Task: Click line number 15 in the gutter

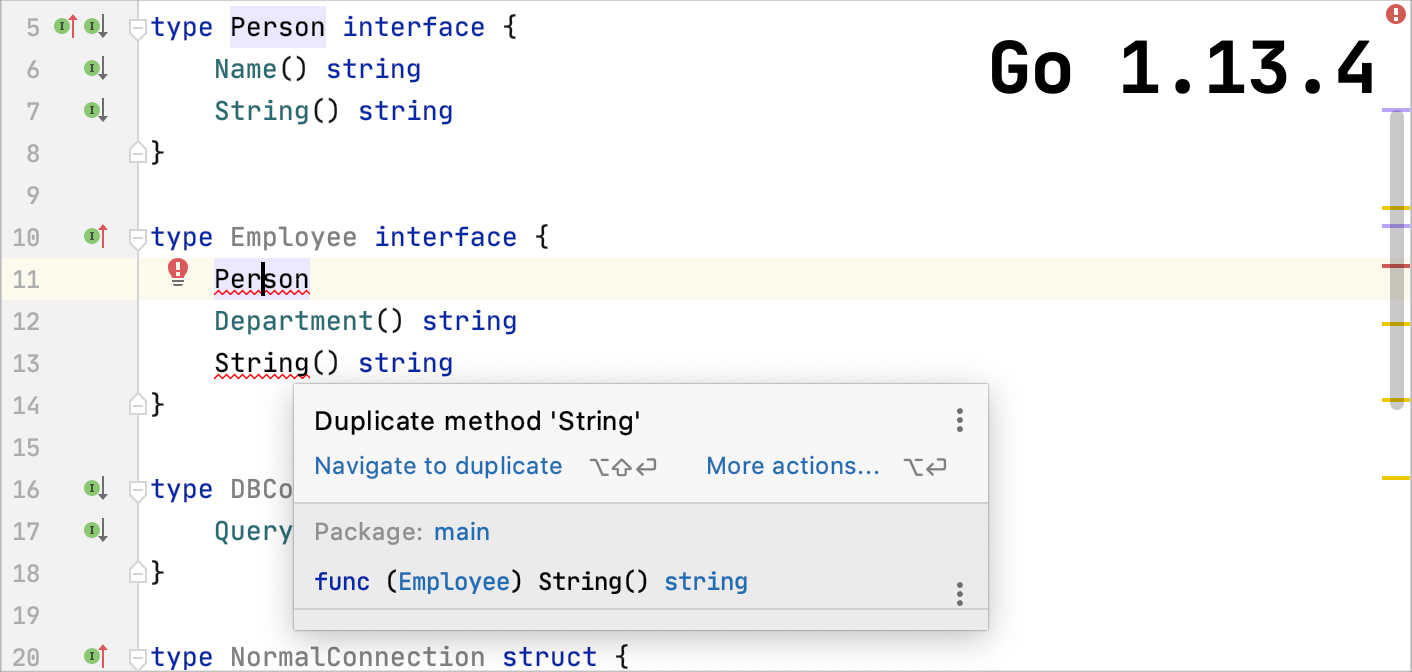Action: pyautogui.click(x=27, y=447)
